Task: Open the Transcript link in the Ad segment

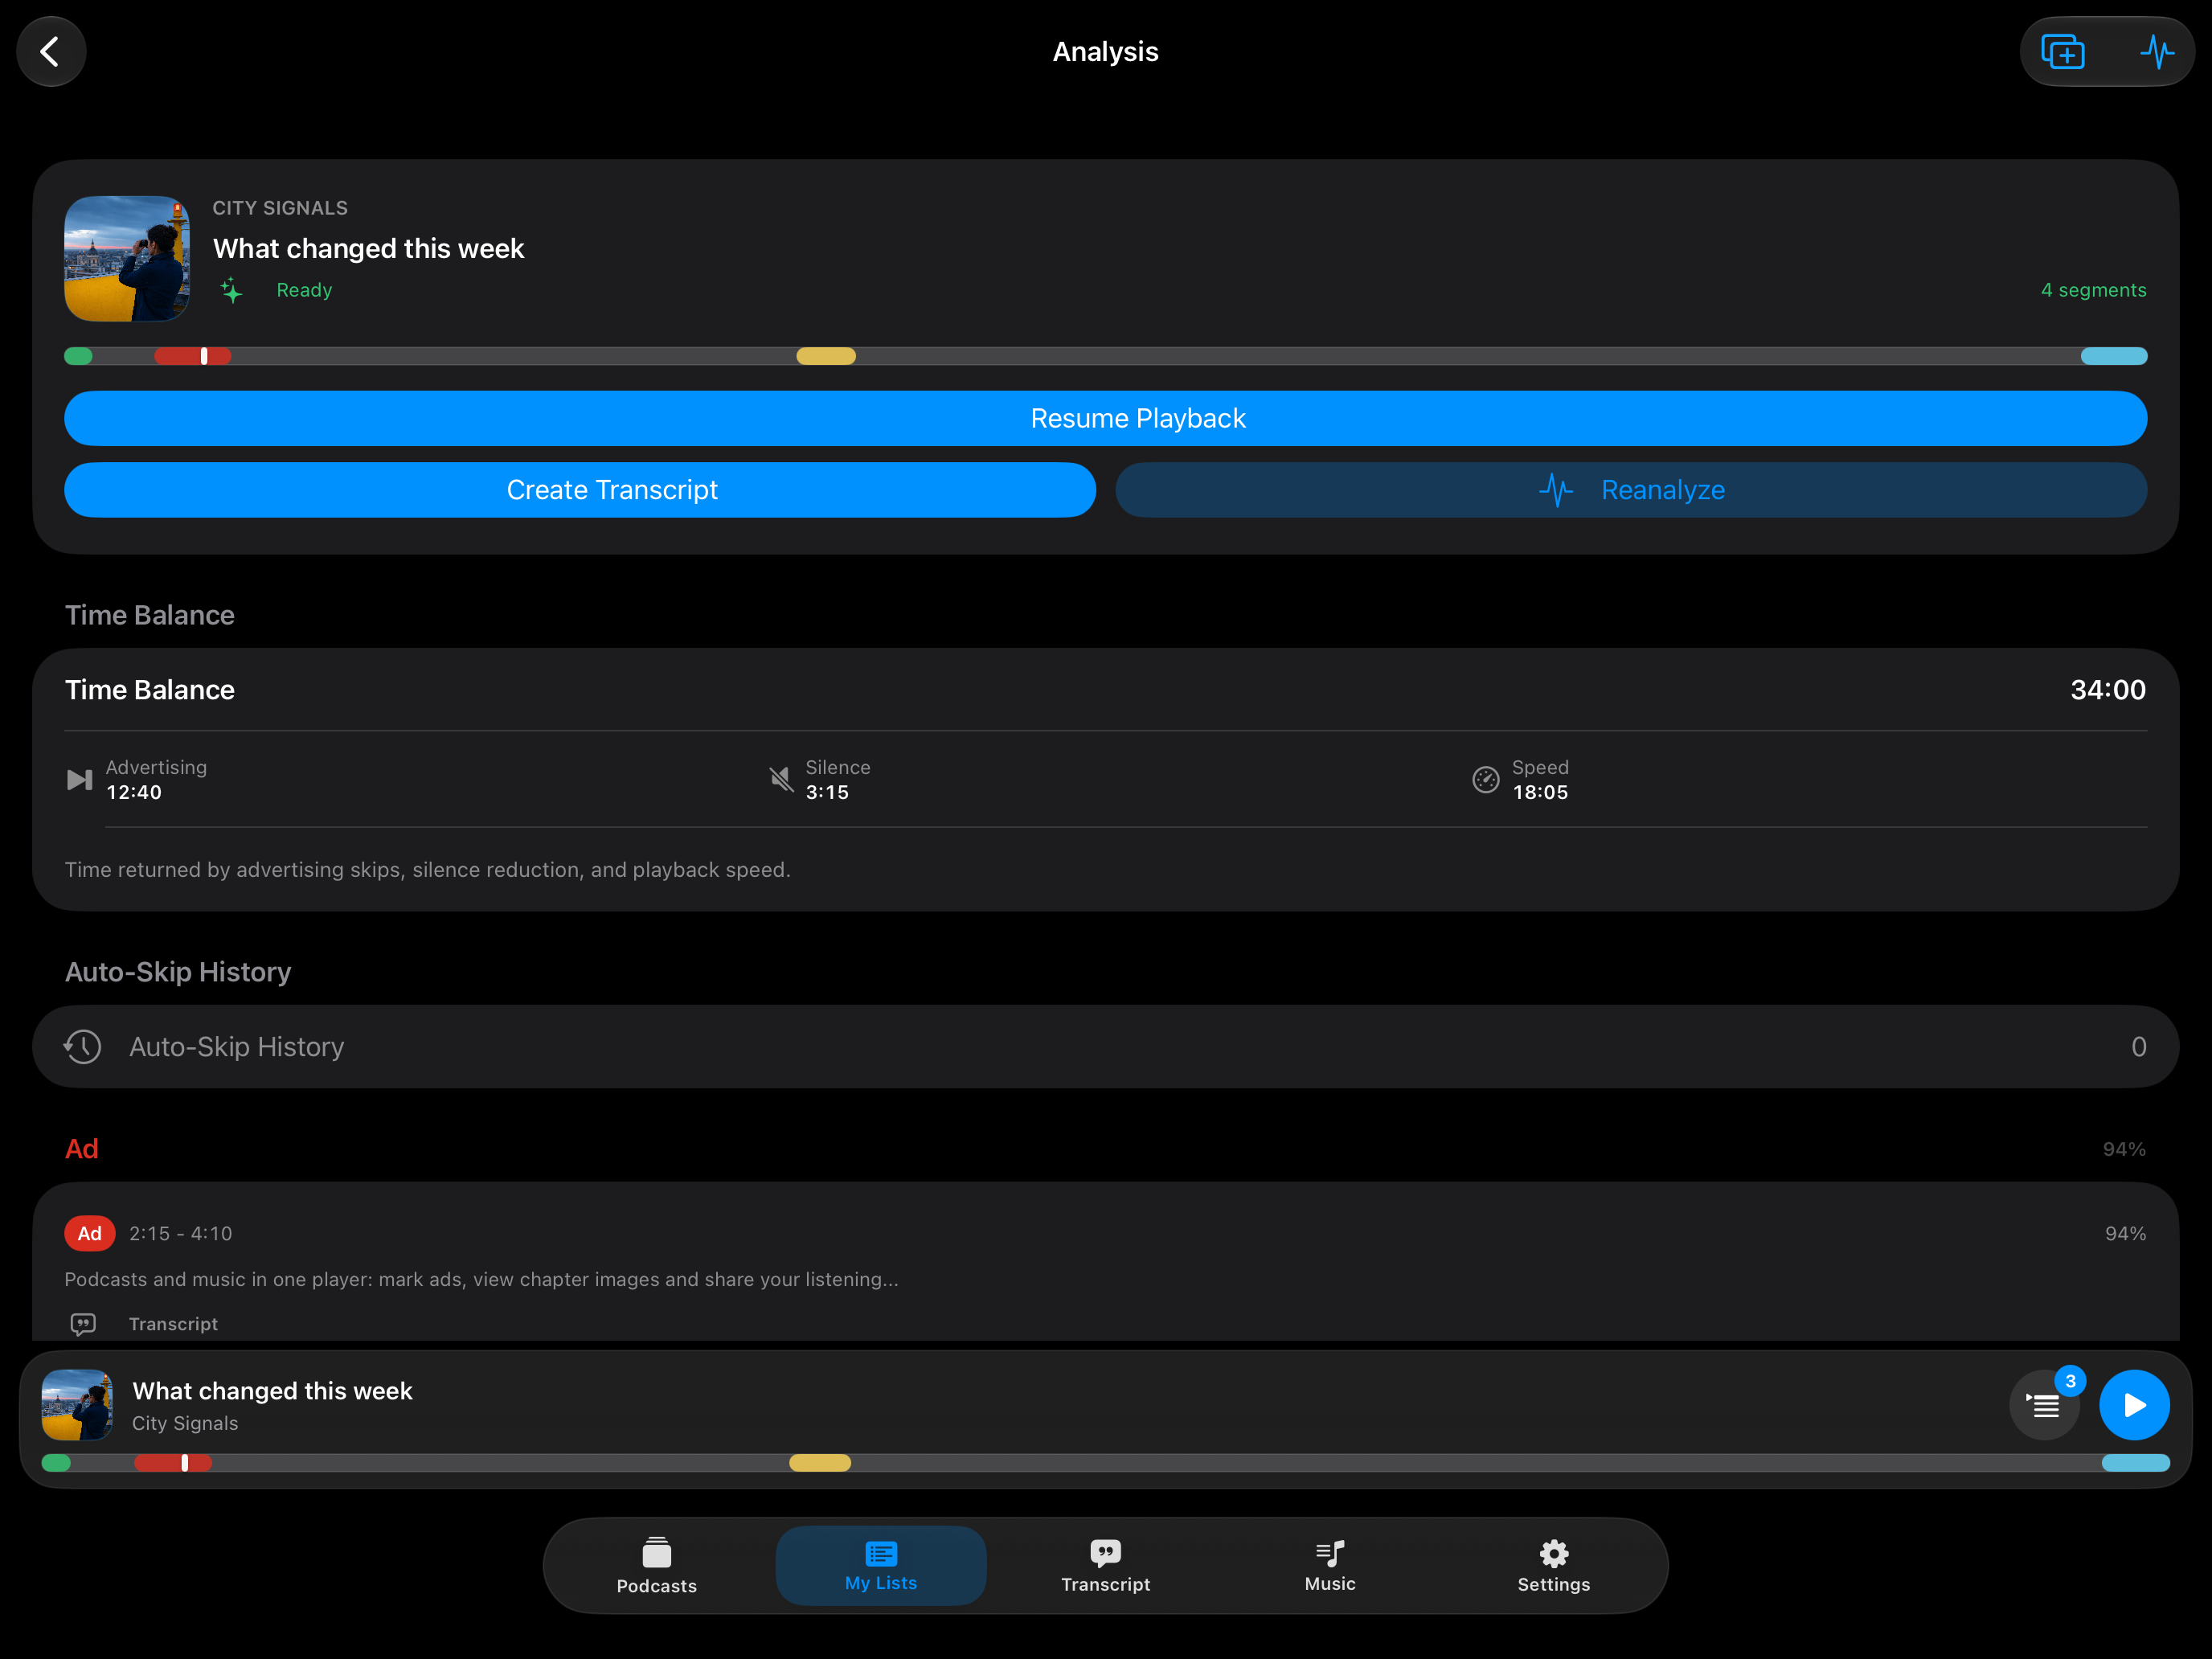Action: (173, 1324)
